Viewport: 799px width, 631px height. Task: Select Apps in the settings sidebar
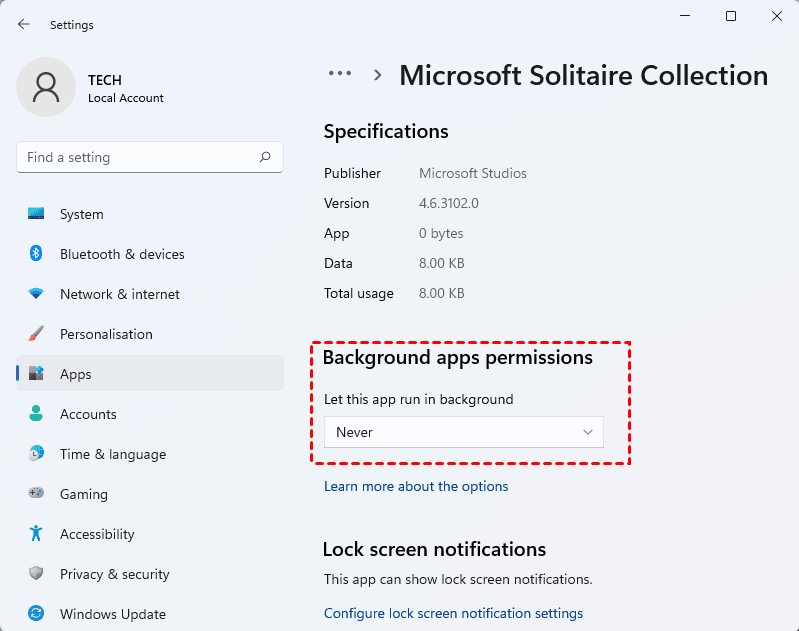point(75,374)
